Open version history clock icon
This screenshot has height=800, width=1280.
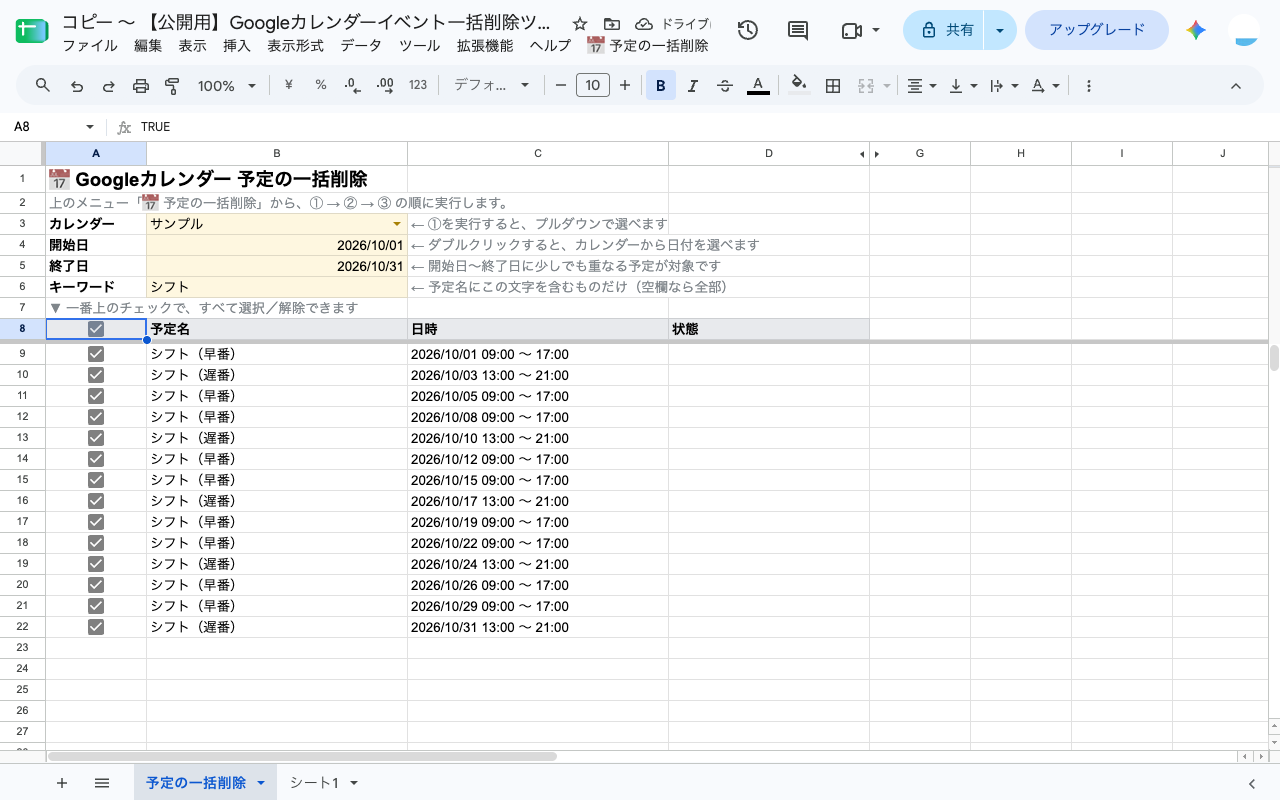pos(747,31)
